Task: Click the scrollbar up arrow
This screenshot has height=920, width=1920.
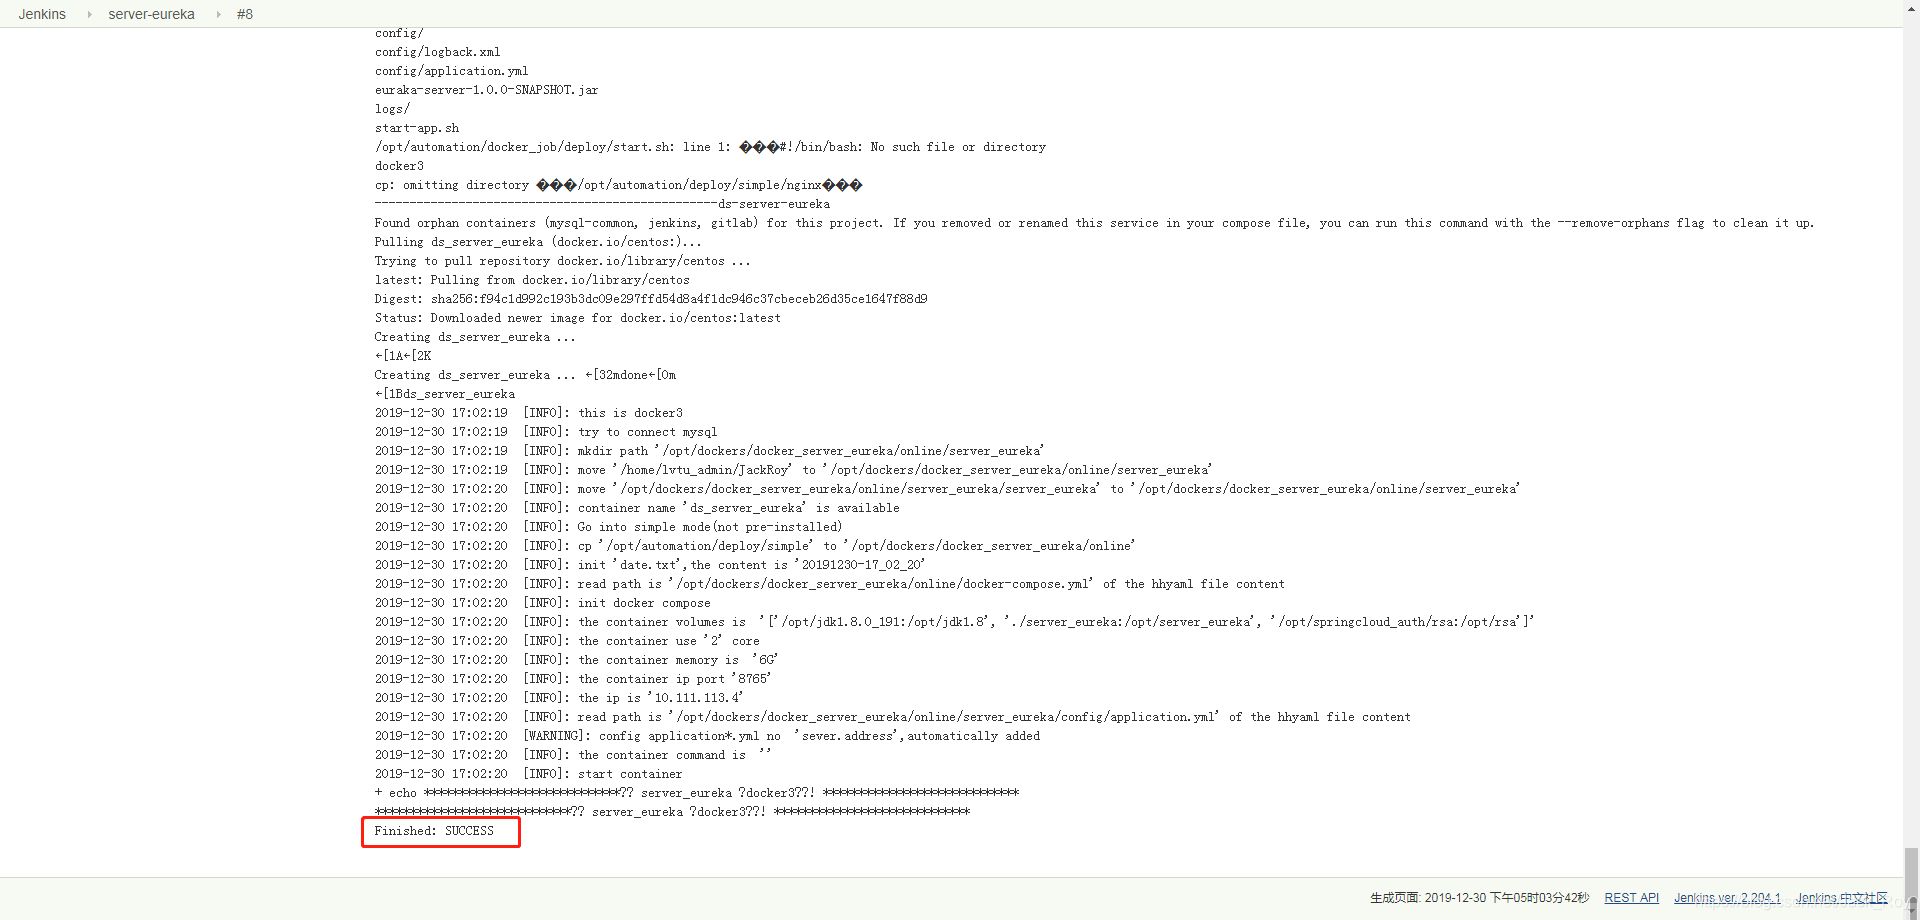Action: click(1911, 7)
